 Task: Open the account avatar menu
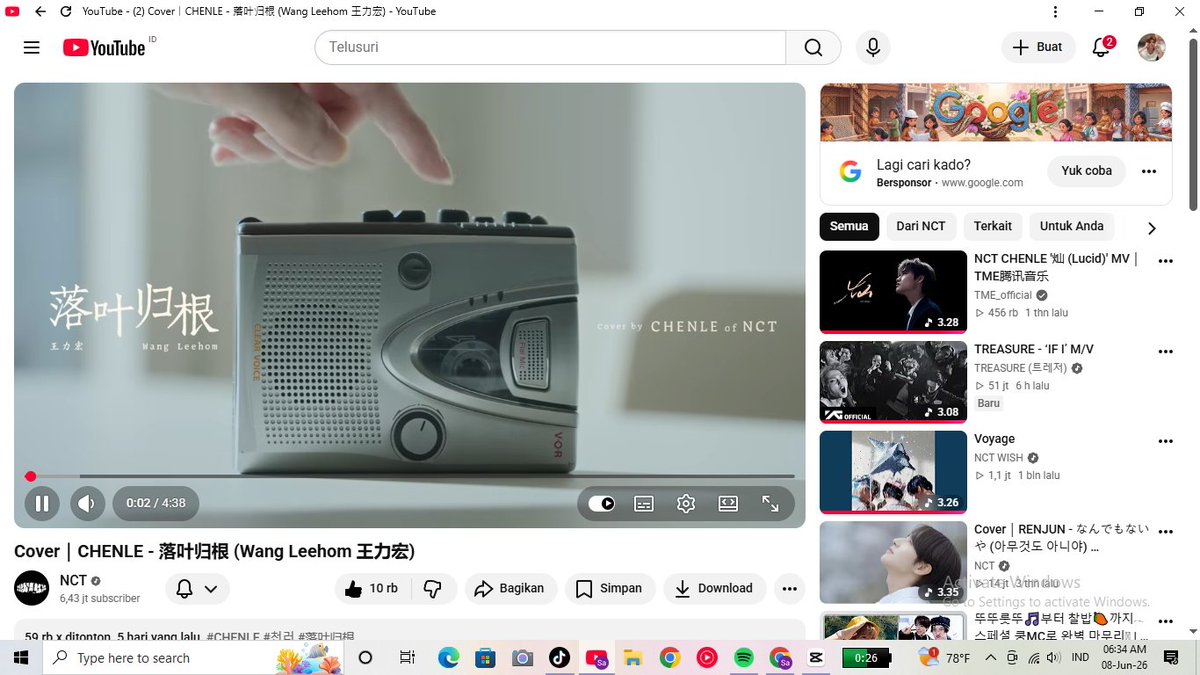tap(1152, 48)
